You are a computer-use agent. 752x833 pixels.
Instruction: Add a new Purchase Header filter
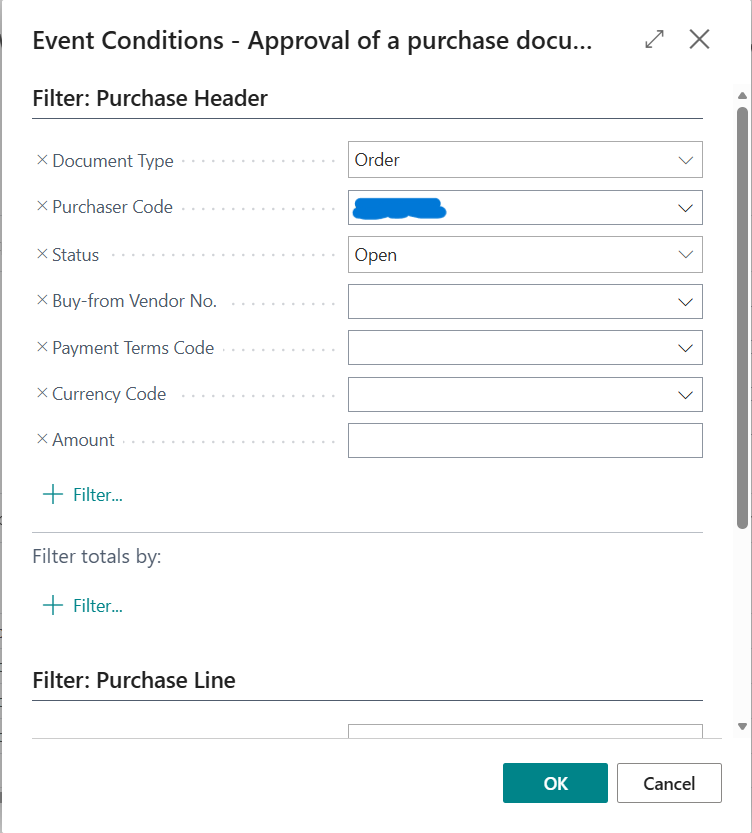point(83,495)
